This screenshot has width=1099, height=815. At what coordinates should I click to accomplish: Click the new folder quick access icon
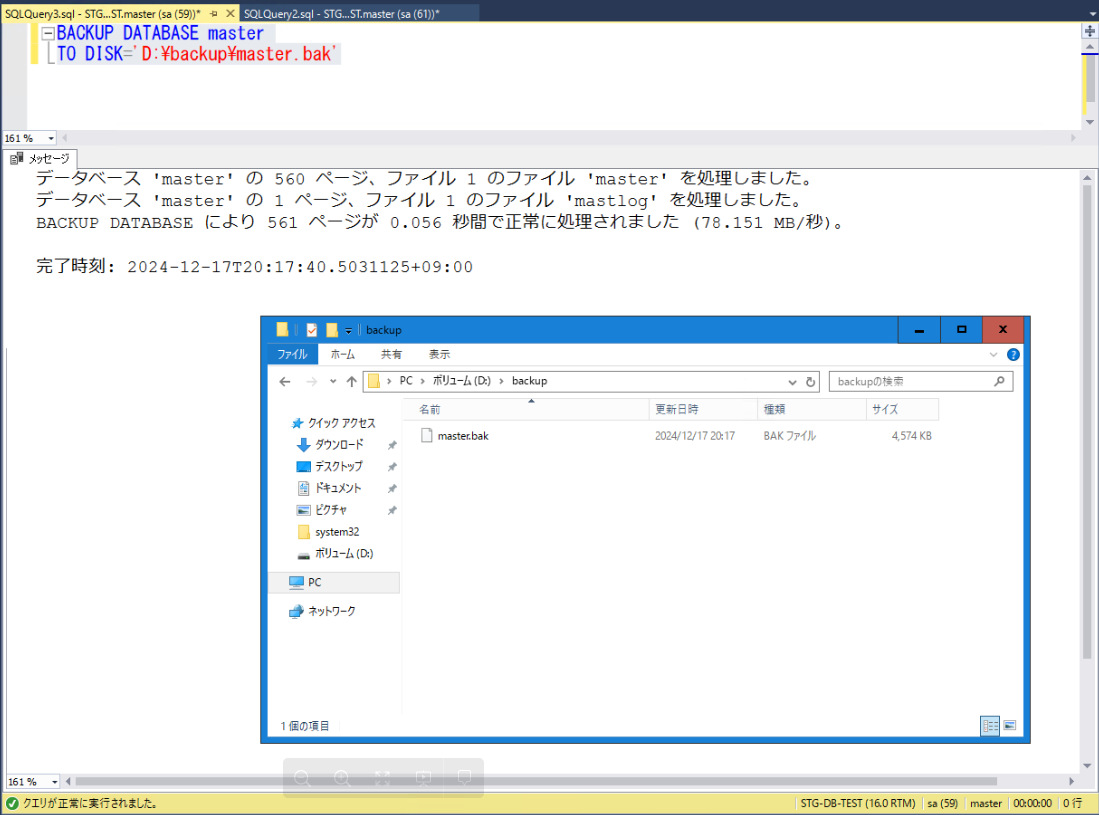pos(332,330)
